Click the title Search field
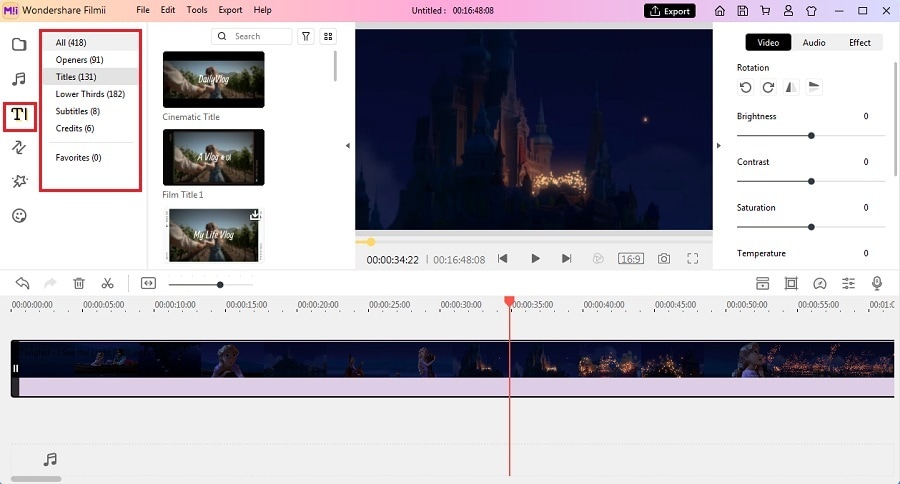900x484 pixels. tap(251, 36)
